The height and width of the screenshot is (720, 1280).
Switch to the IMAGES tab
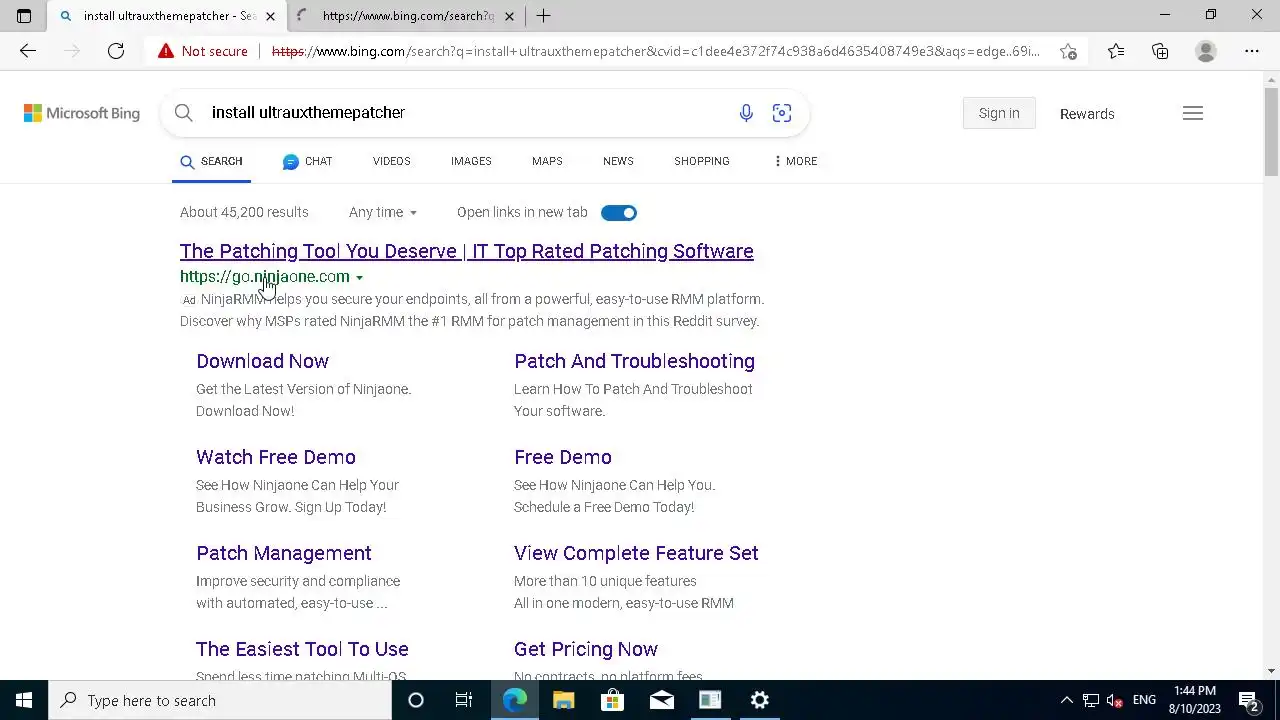(x=471, y=161)
